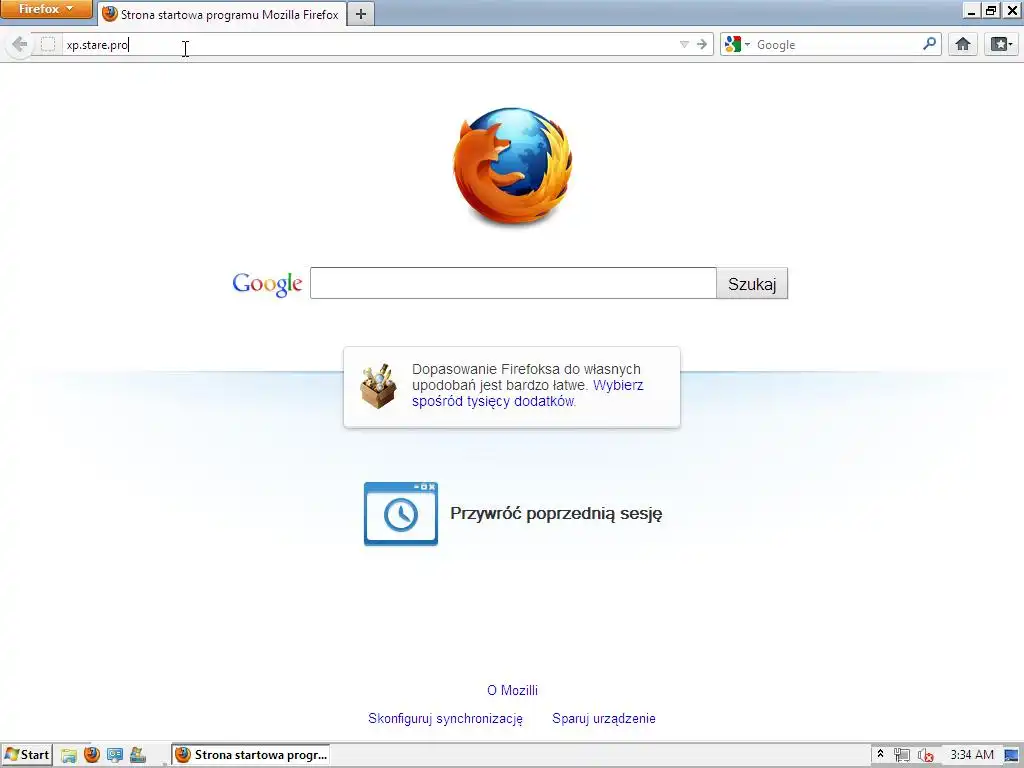Go back with the back arrow
The image size is (1024, 768).
point(19,44)
